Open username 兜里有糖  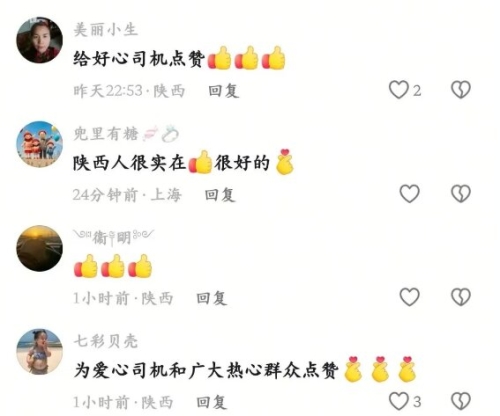pos(106,134)
